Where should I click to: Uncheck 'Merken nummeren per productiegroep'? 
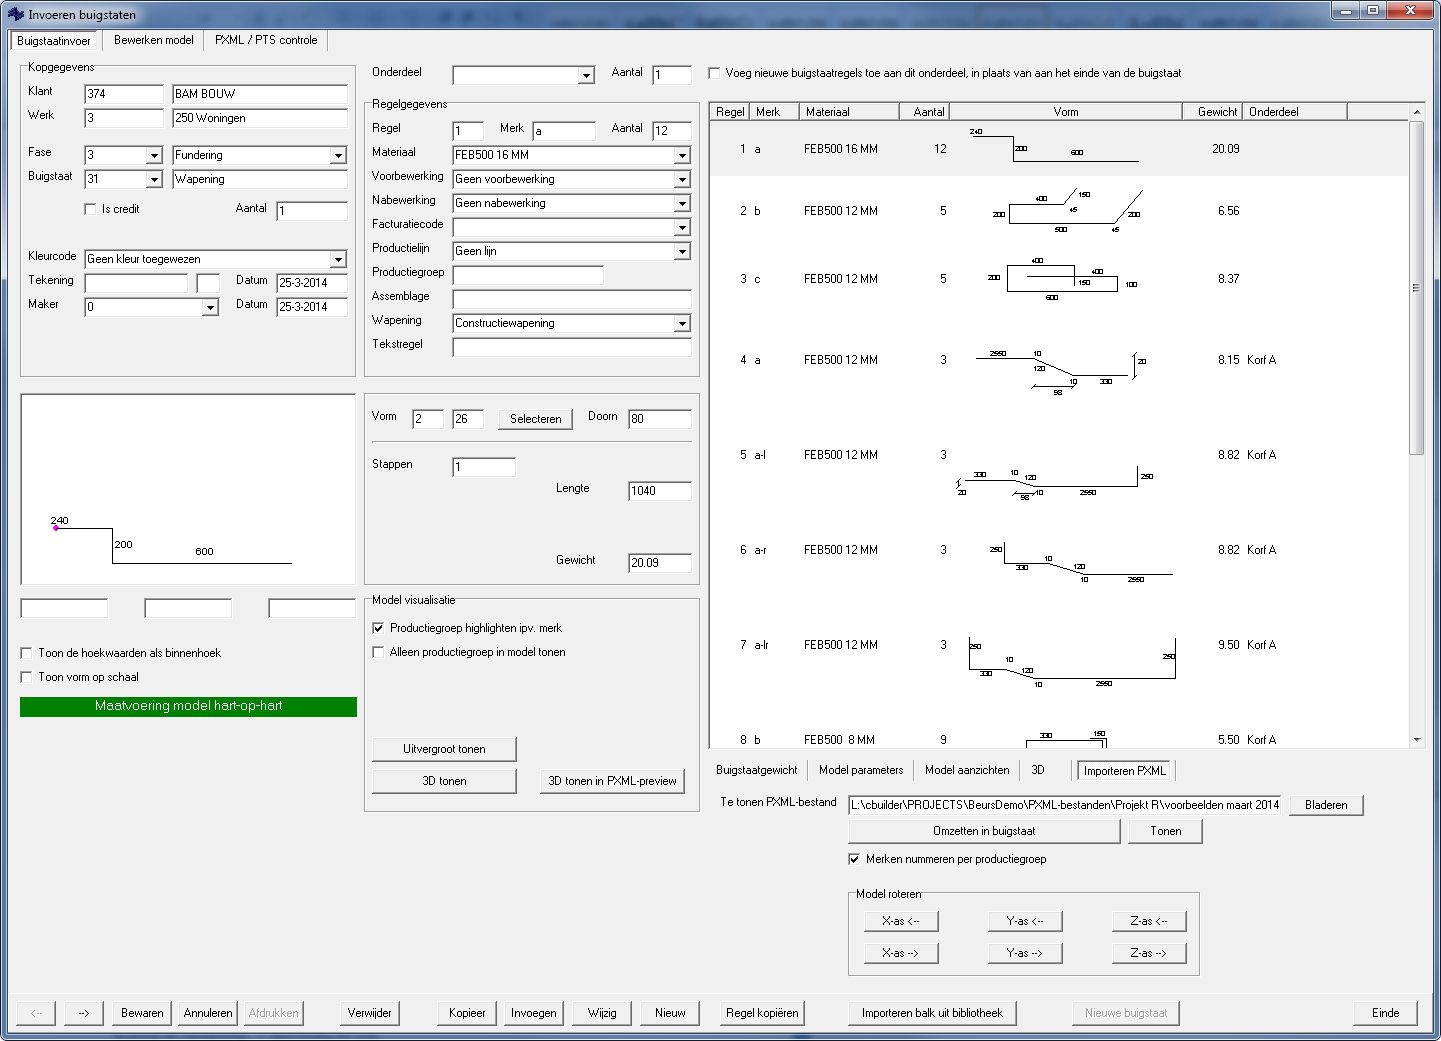coord(854,859)
